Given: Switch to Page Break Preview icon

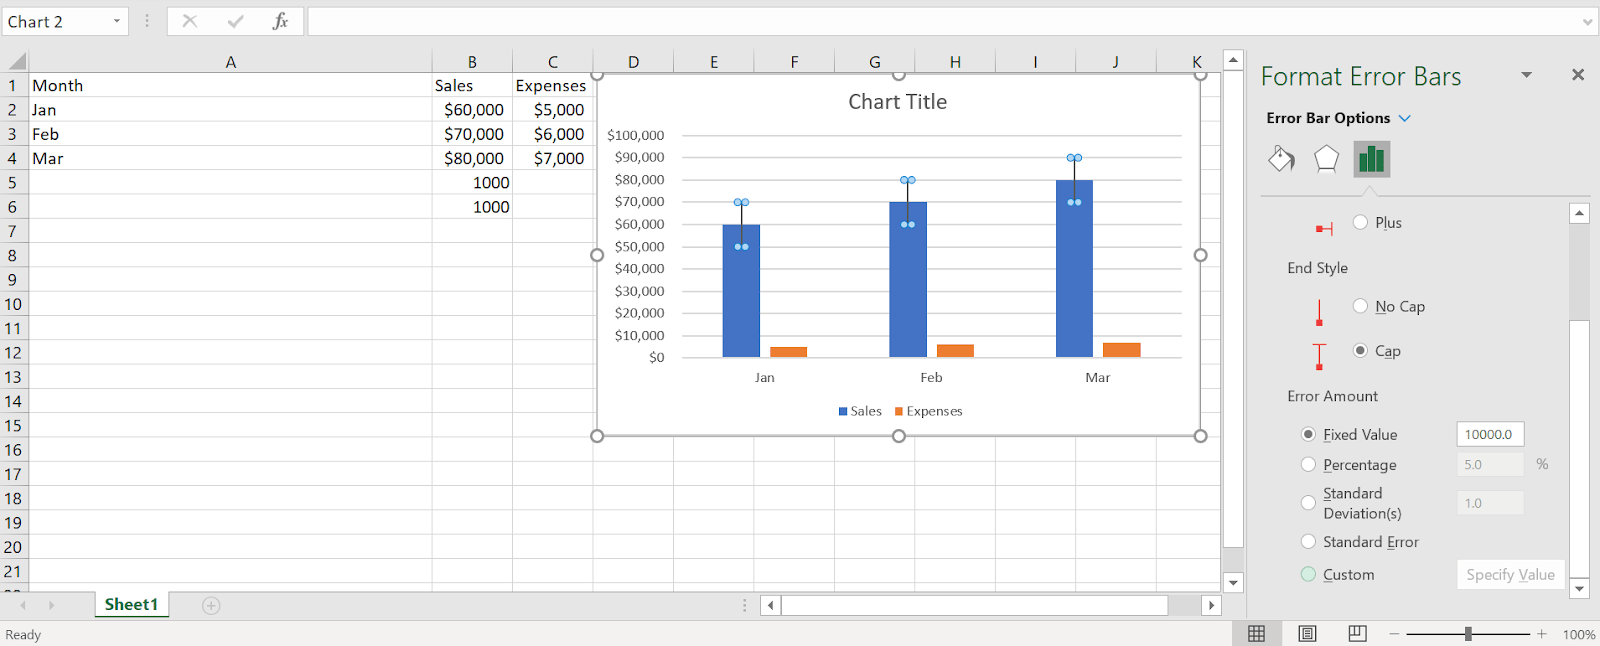Looking at the screenshot, I should point(1357,633).
